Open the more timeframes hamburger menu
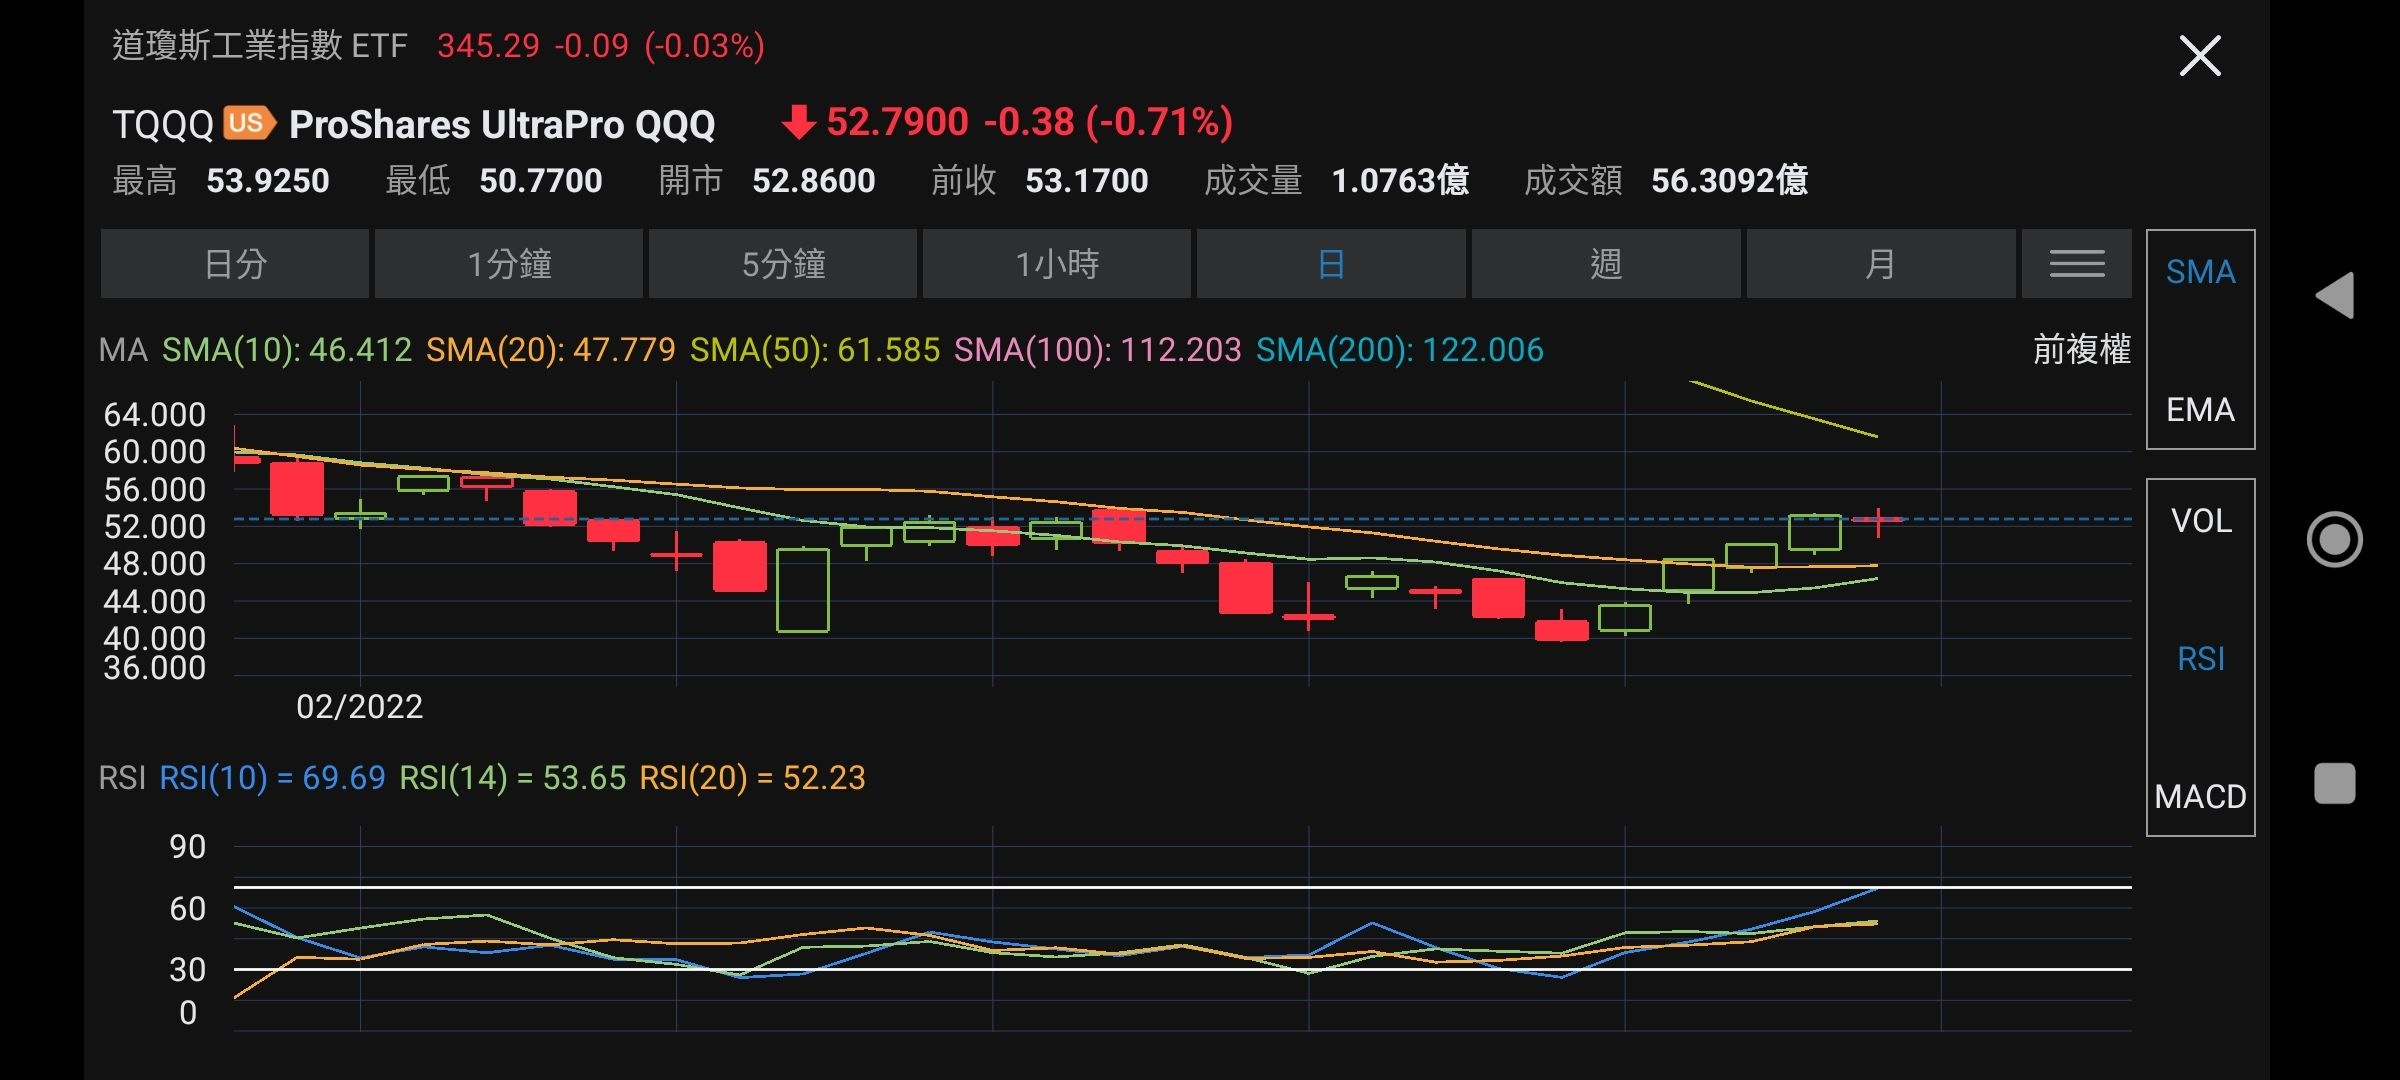 pyautogui.click(x=2077, y=264)
